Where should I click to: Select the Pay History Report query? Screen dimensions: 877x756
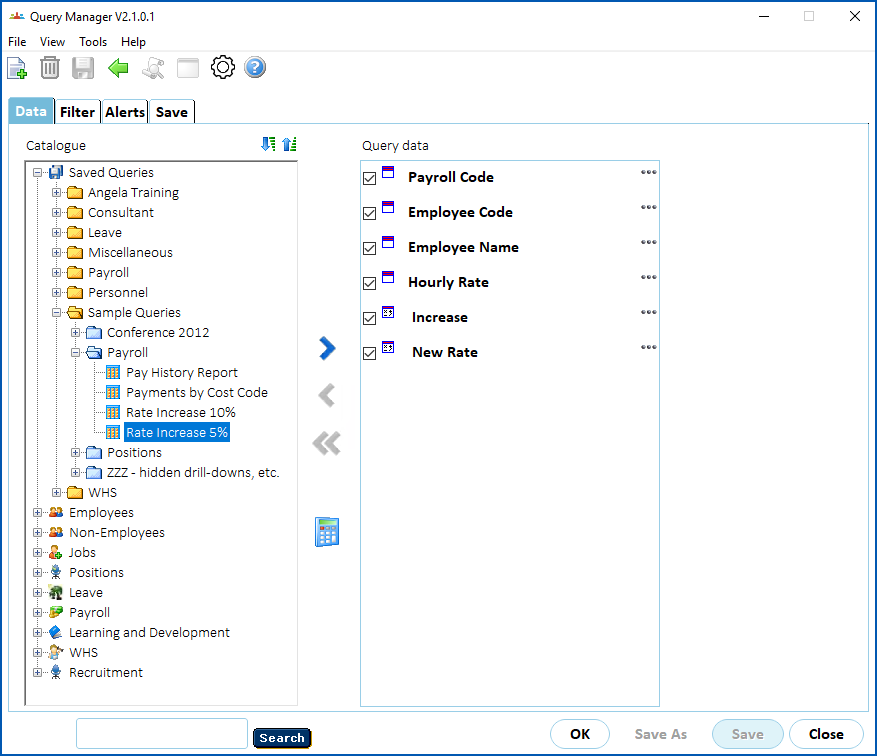pos(182,373)
